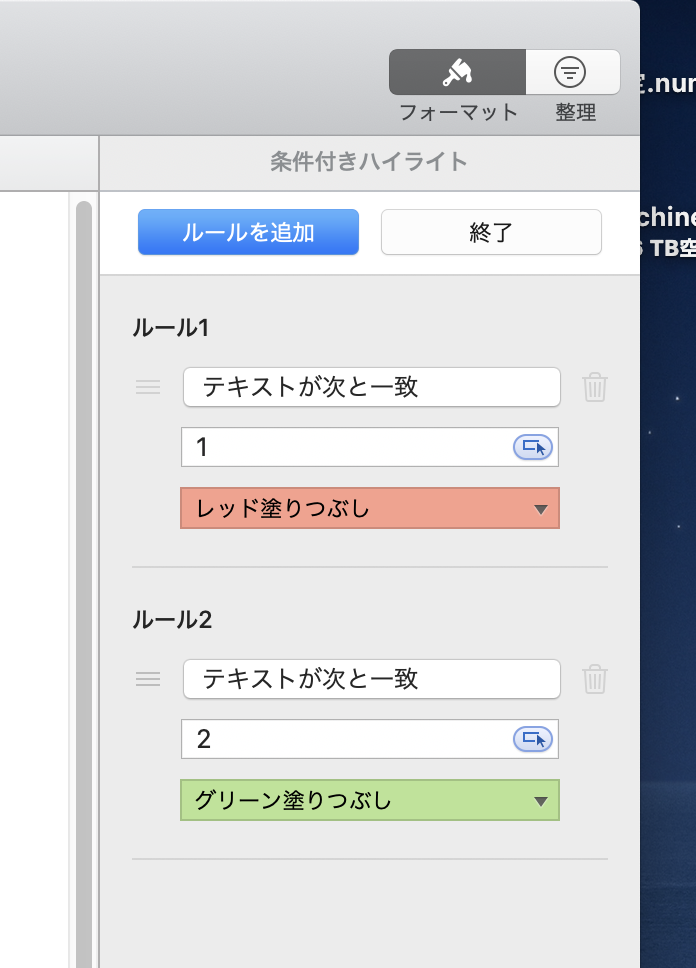Click Rule 2 cell reference picker icon
Viewport: 696px width, 968px height.
532,739
